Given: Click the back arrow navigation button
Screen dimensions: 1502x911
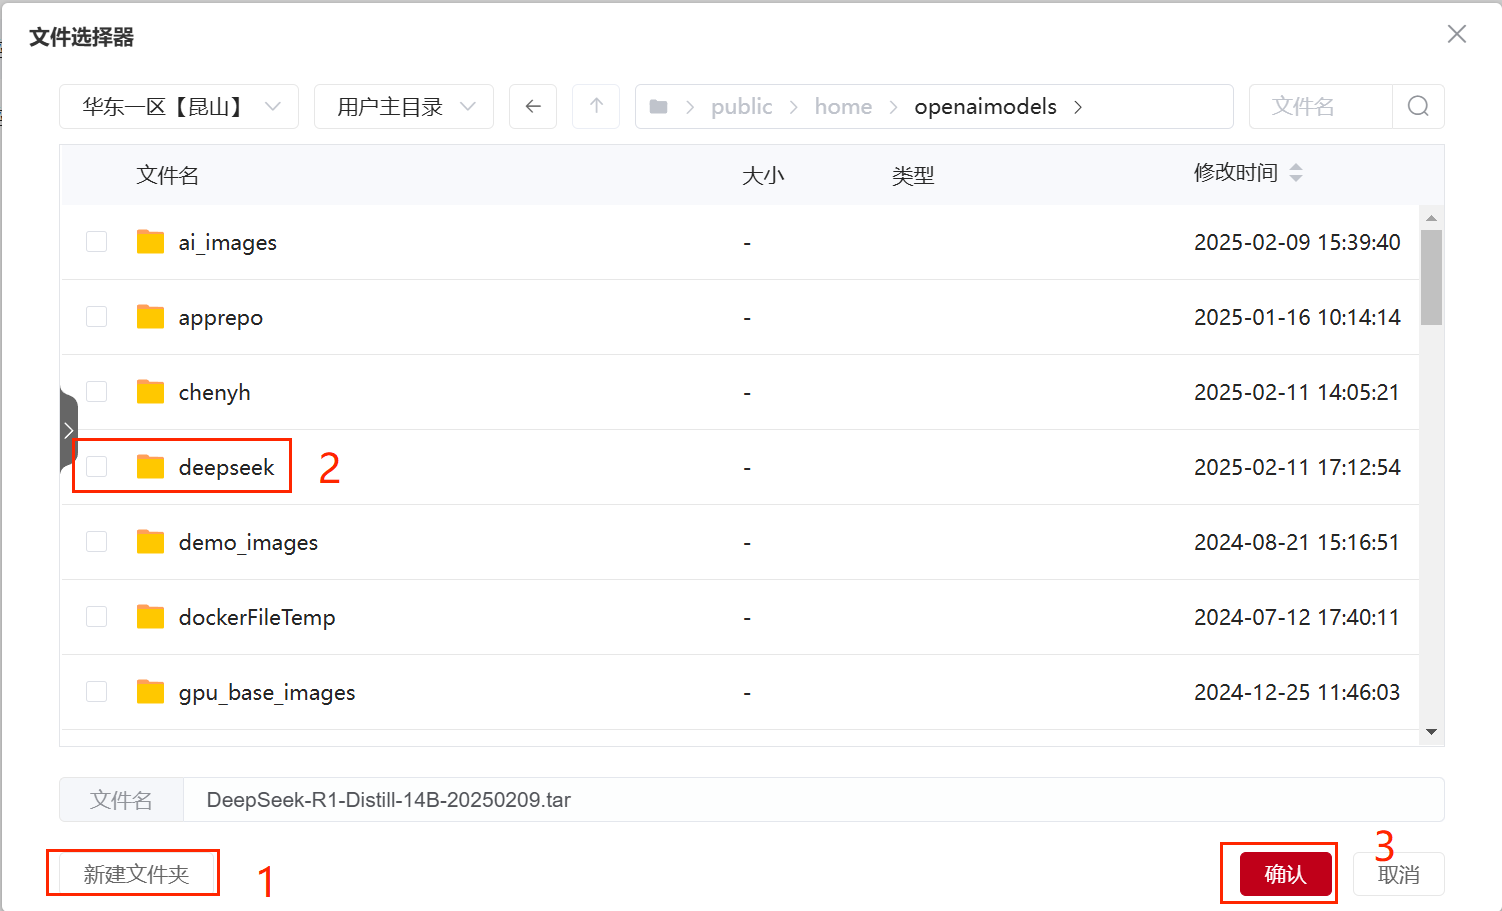Looking at the screenshot, I should tap(533, 106).
